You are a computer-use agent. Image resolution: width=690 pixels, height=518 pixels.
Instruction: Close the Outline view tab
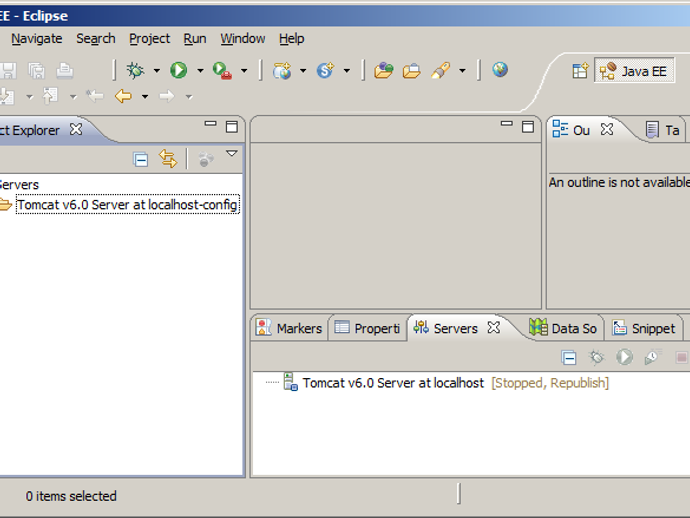[x=607, y=129]
